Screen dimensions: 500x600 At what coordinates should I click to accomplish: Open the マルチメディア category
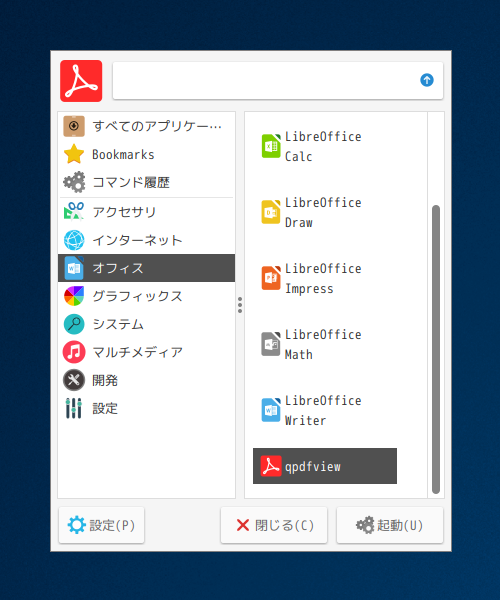click(x=146, y=352)
